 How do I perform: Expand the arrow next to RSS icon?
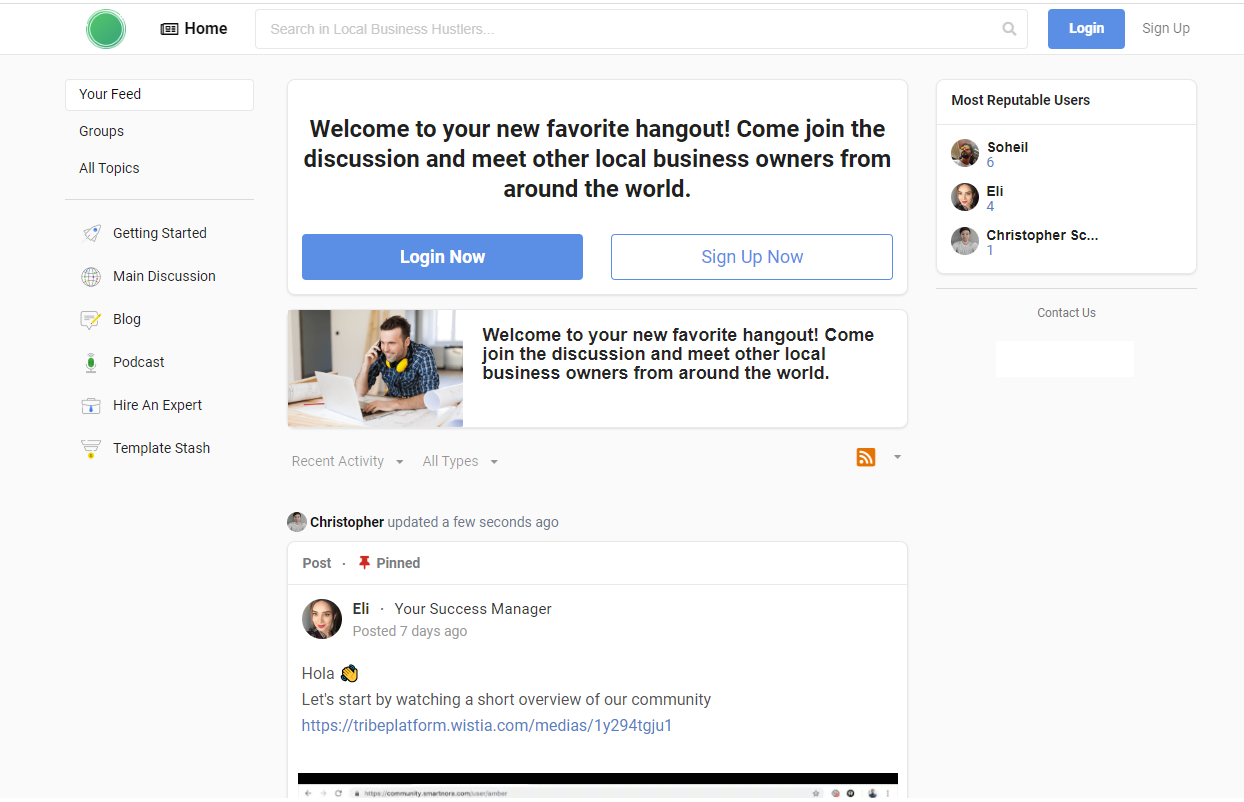coord(897,457)
